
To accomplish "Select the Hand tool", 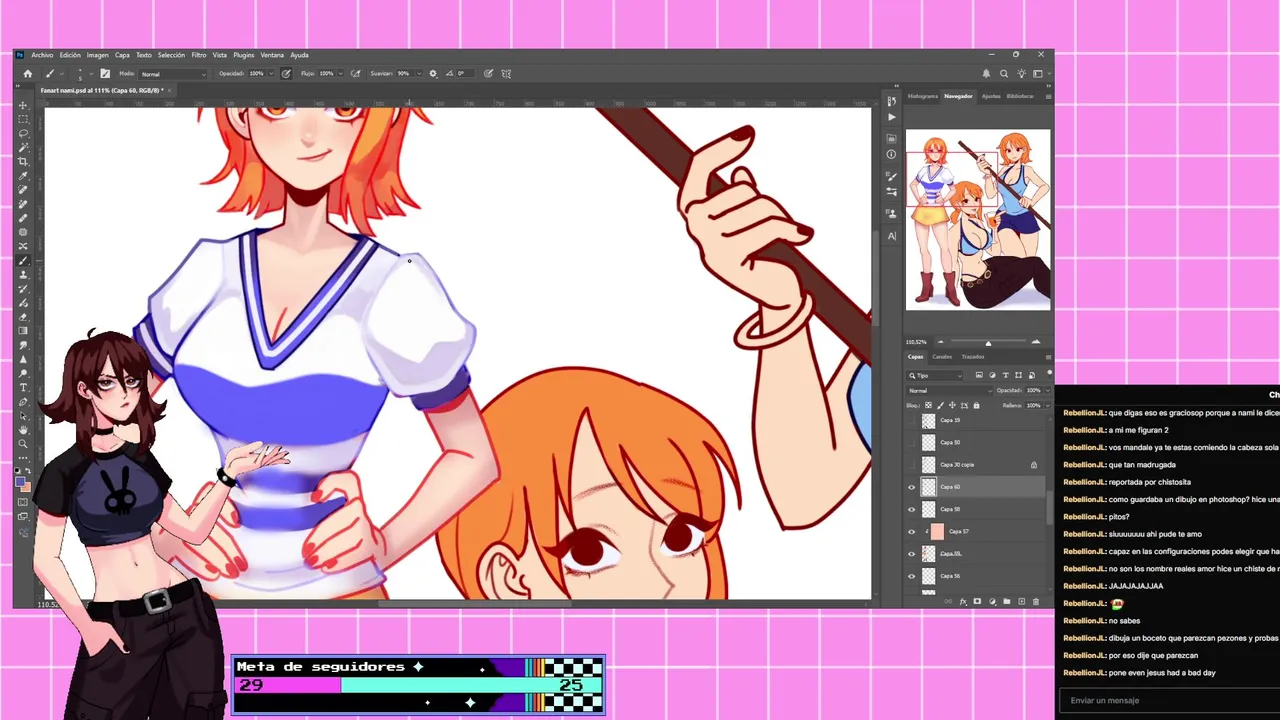I will point(23,431).
